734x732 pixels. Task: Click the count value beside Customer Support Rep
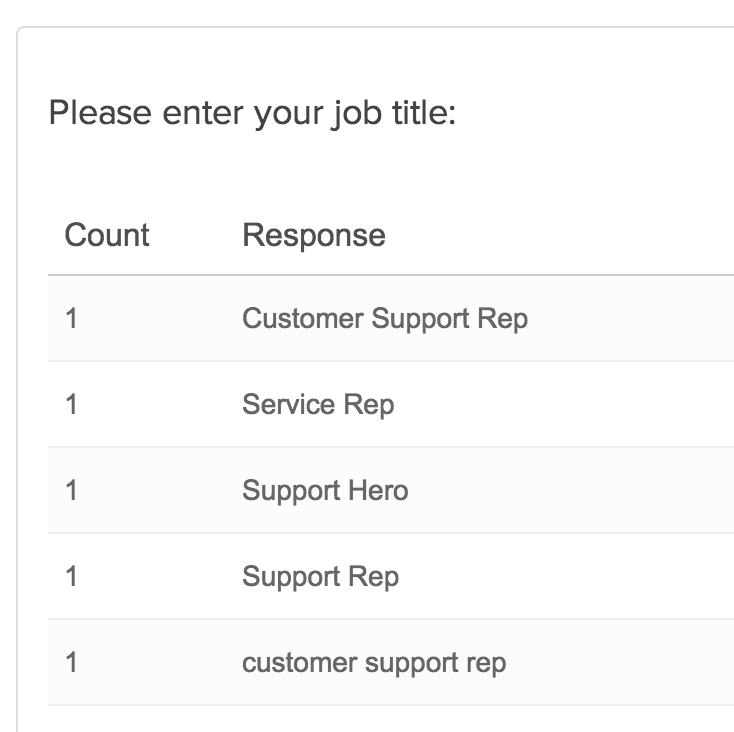click(71, 319)
